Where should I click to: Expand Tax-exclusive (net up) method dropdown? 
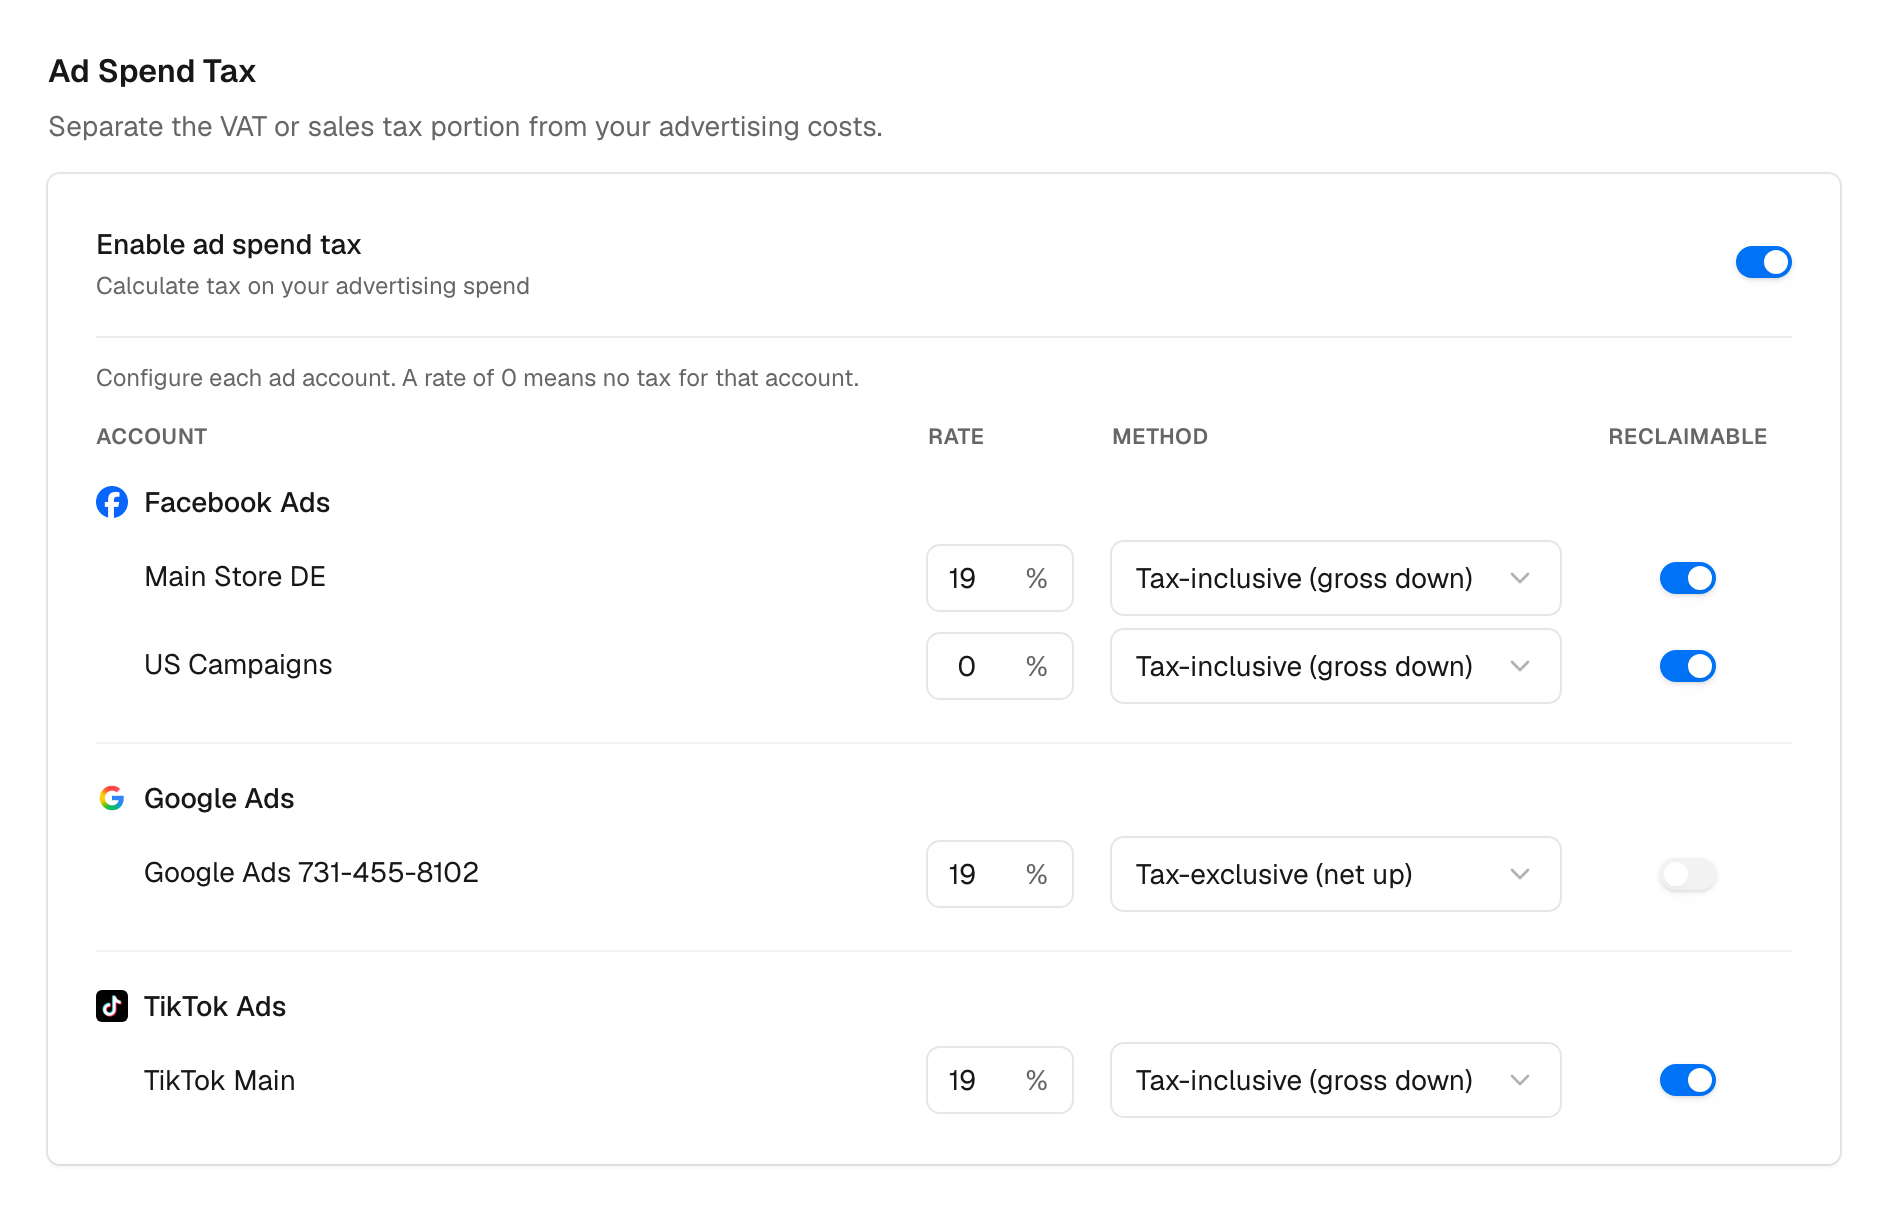[x=1335, y=874]
